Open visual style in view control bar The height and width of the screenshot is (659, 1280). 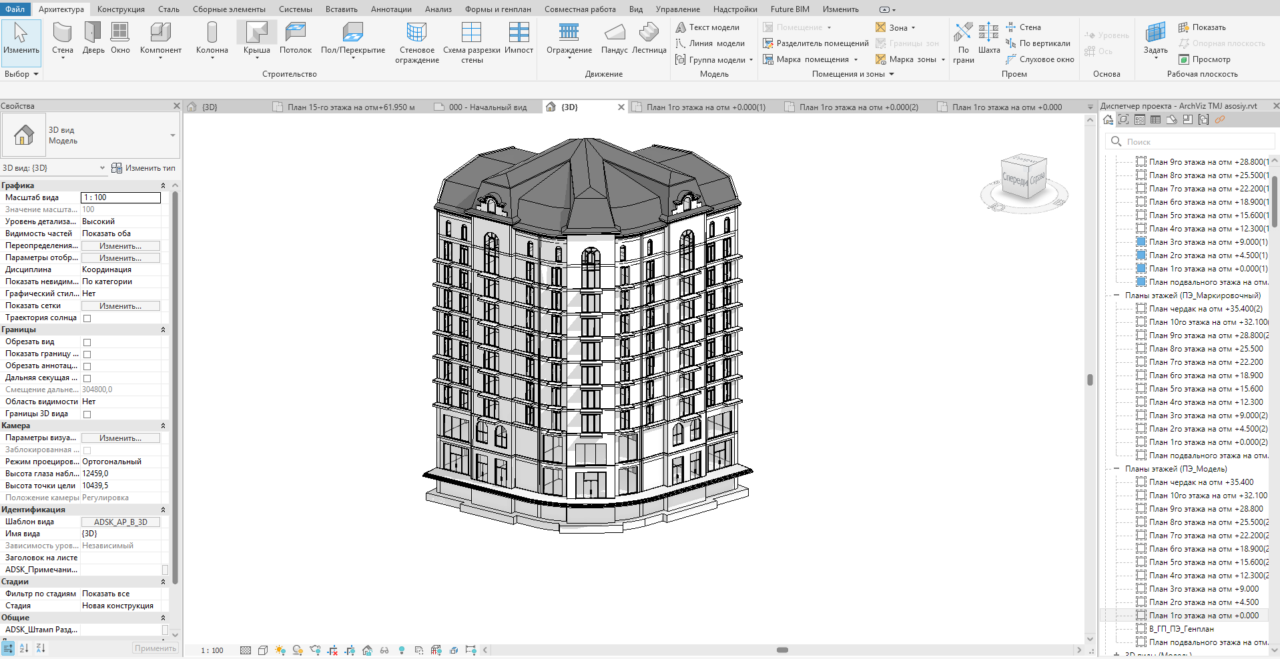(262, 650)
